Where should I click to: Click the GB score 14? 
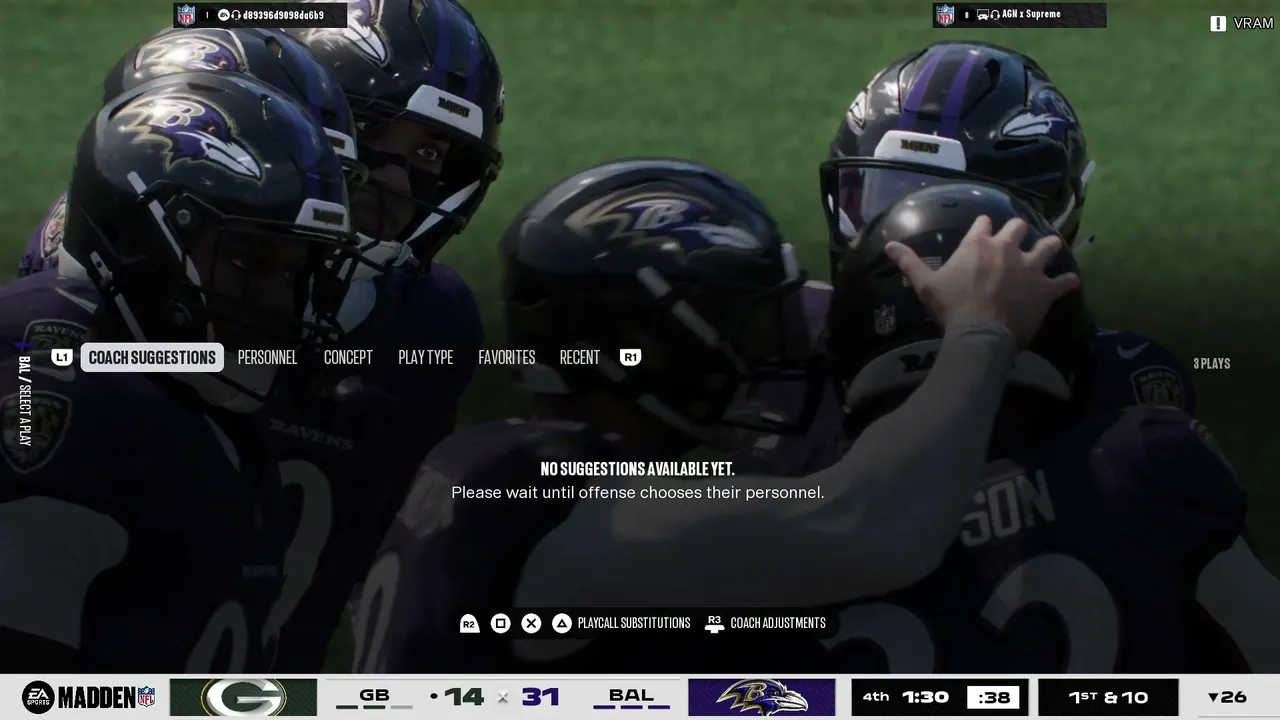click(x=464, y=697)
